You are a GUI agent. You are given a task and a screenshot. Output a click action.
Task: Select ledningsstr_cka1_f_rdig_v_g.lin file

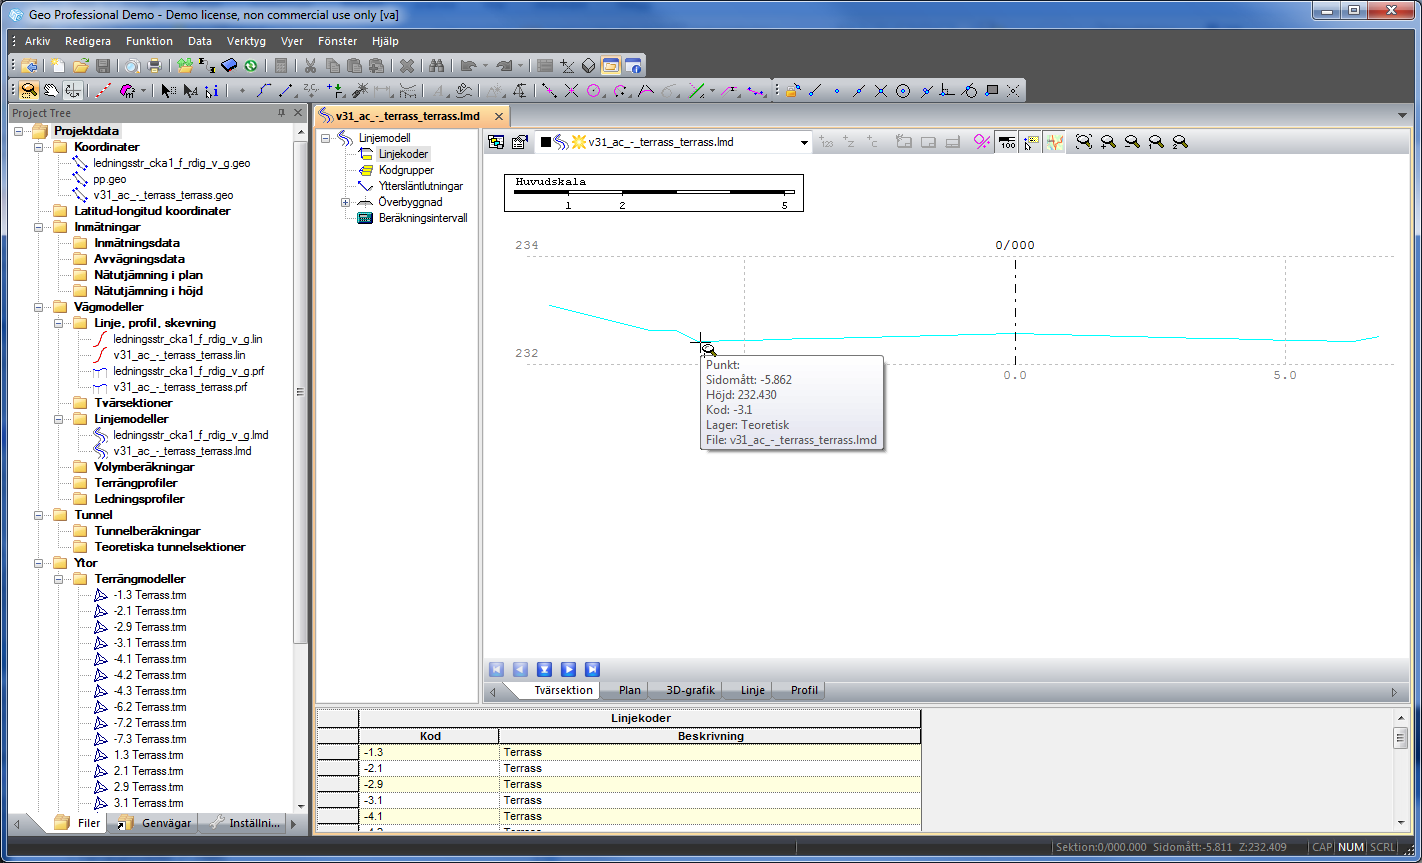pos(188,339)
